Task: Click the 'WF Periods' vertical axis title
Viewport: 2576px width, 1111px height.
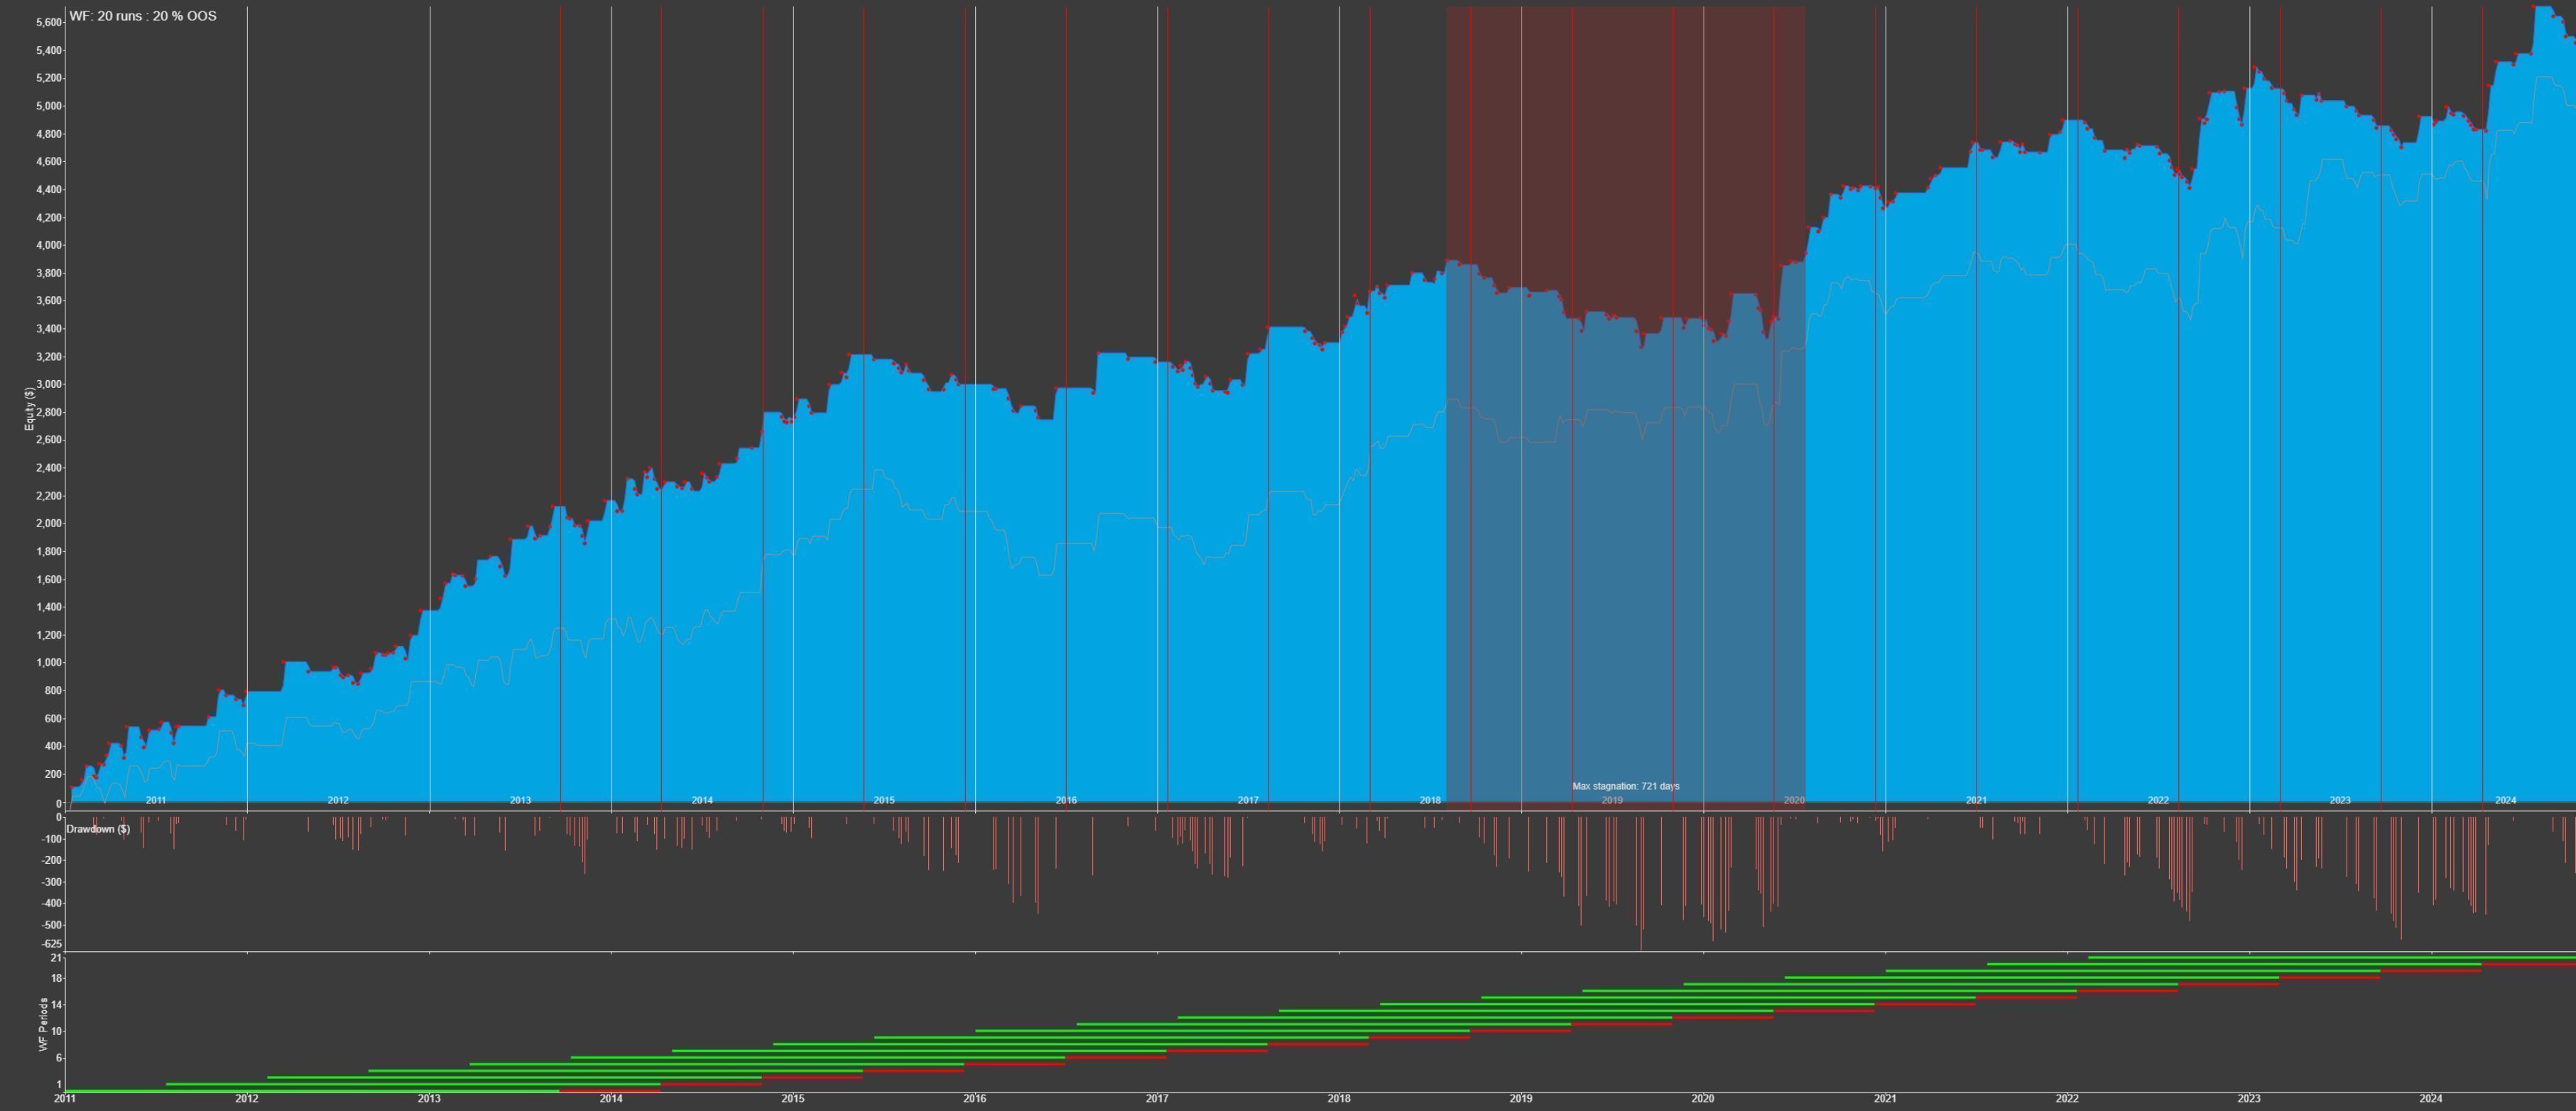Action: tap(43, 1024)
